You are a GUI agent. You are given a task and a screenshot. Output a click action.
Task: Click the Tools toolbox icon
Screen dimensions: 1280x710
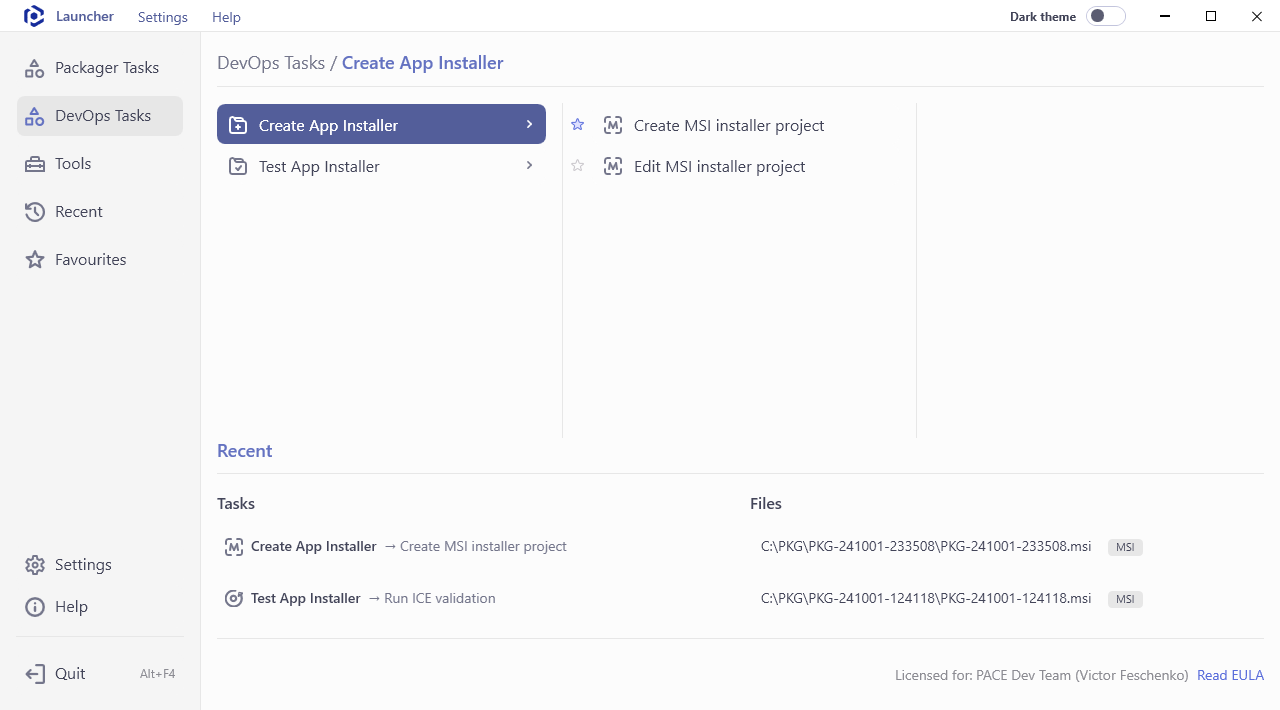pyautogui.click(x=35, y=164)
